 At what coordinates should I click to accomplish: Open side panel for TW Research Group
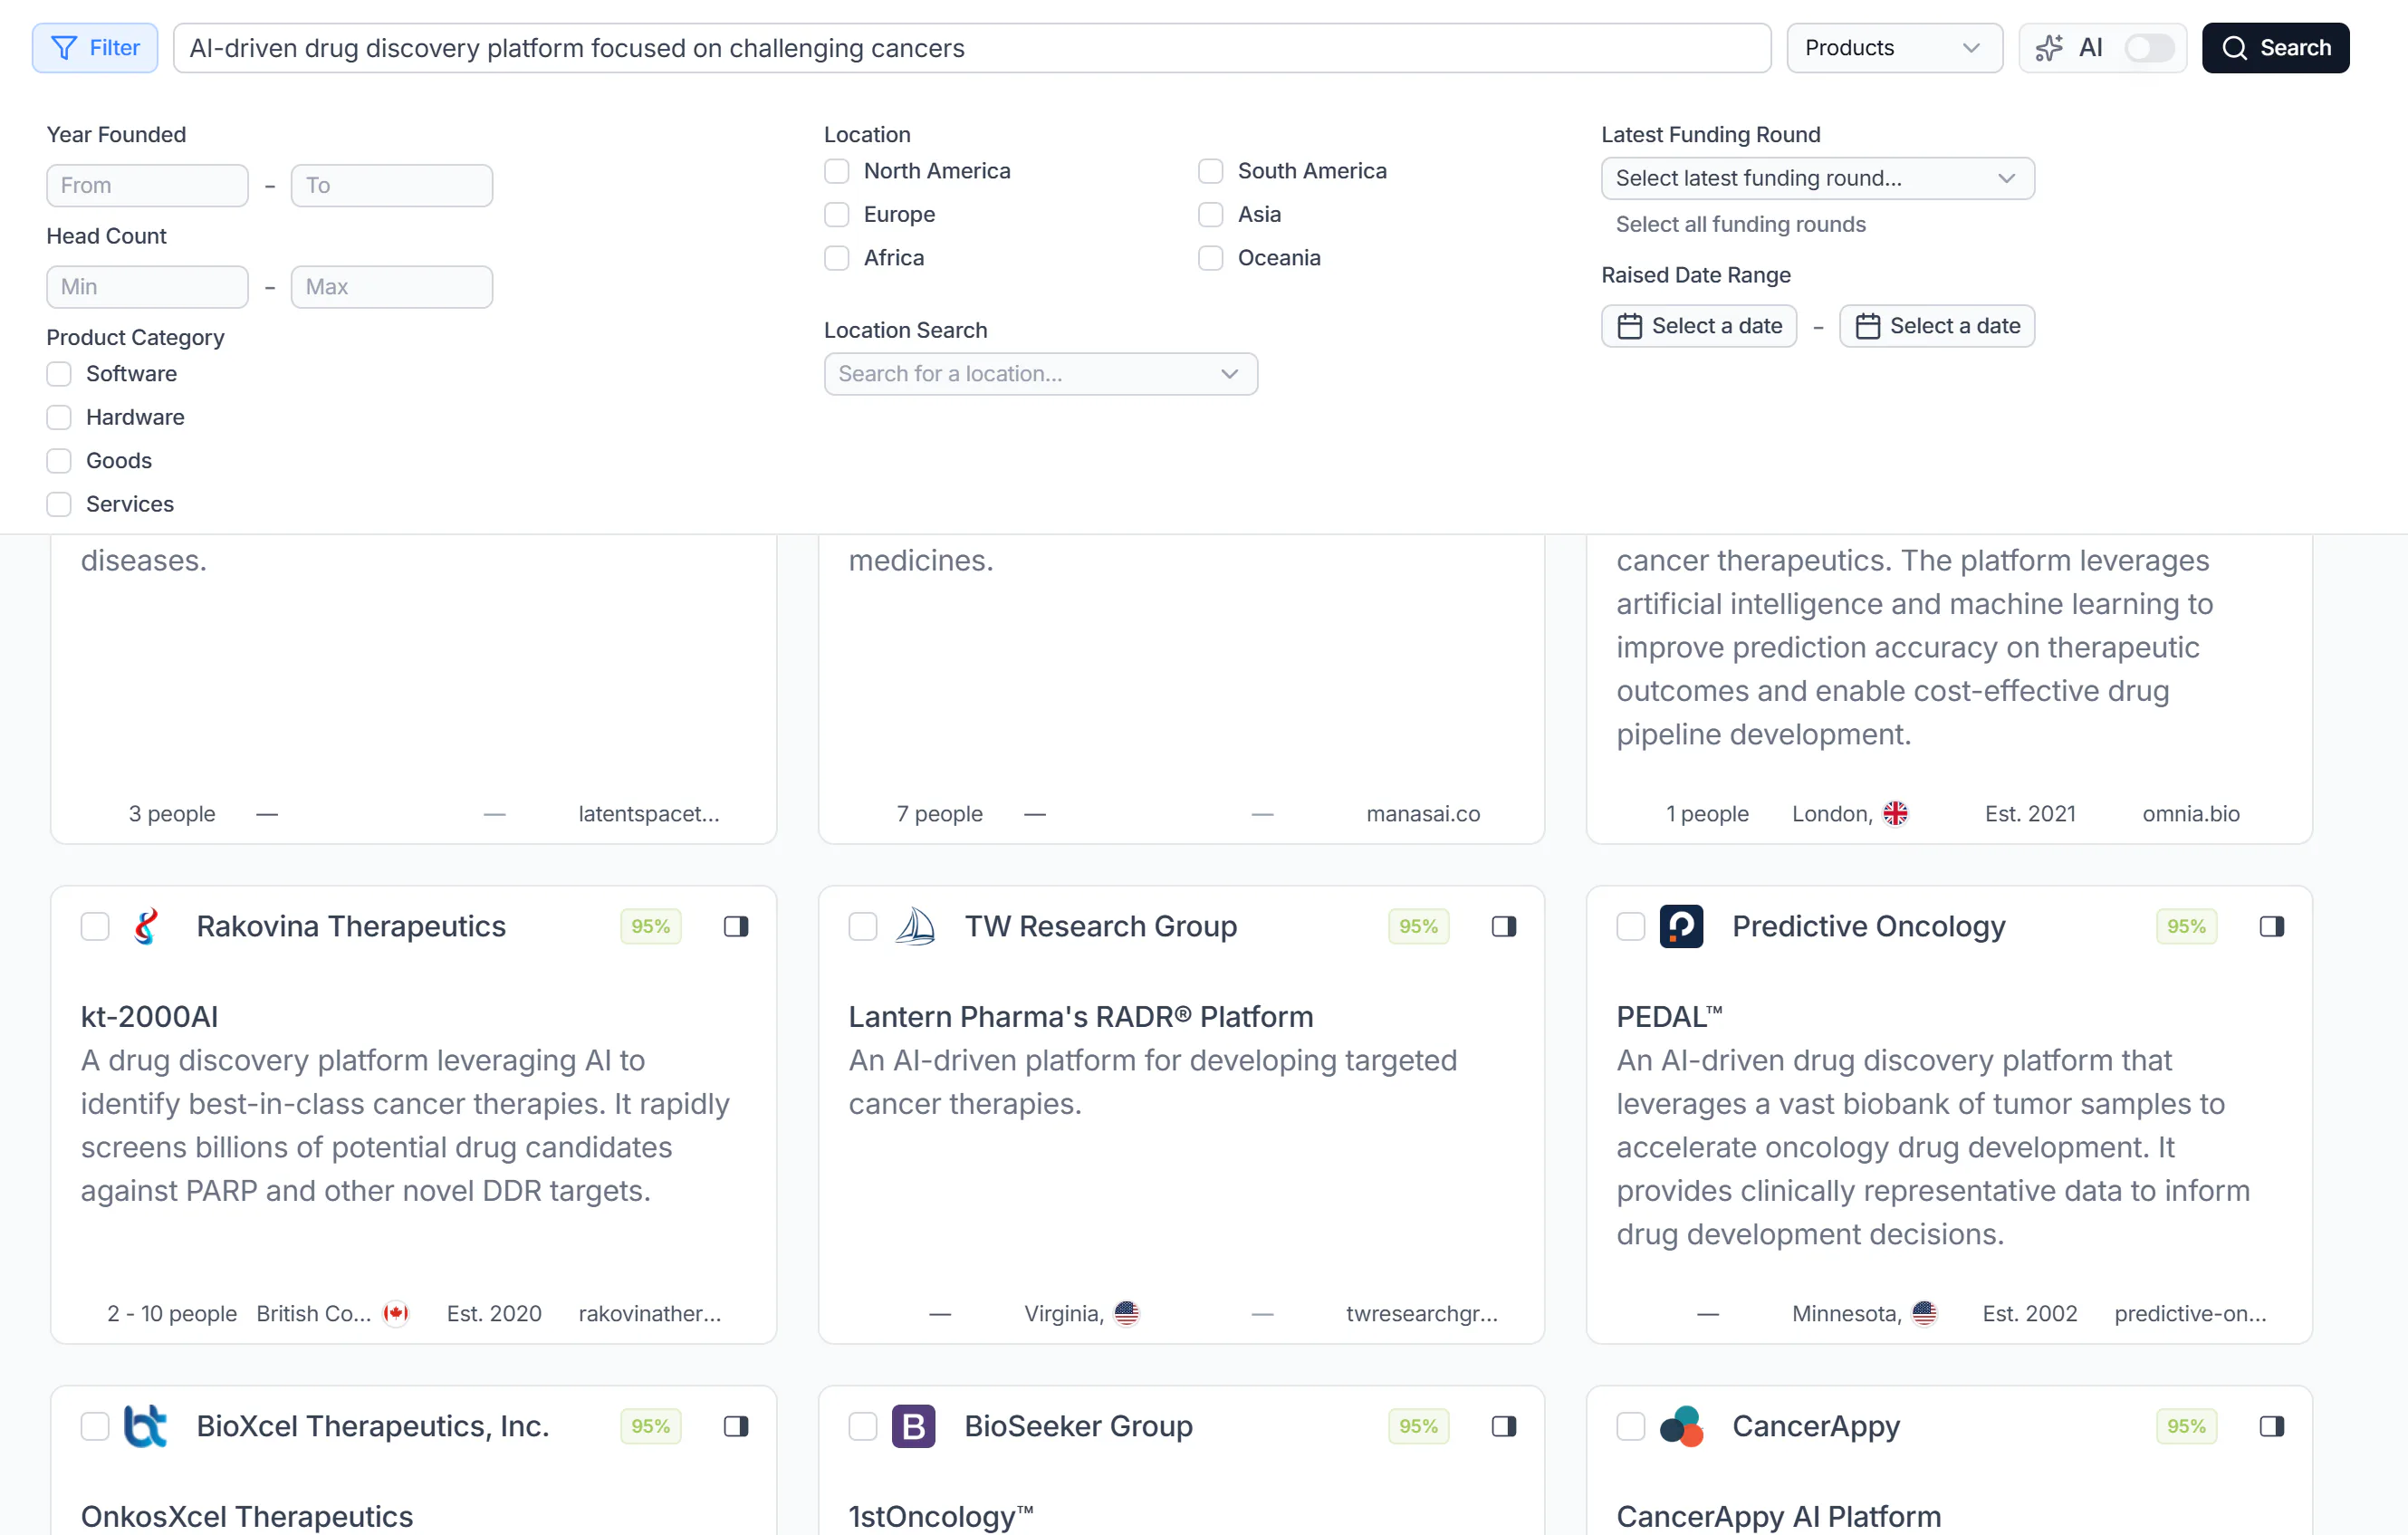[1504, 926]
